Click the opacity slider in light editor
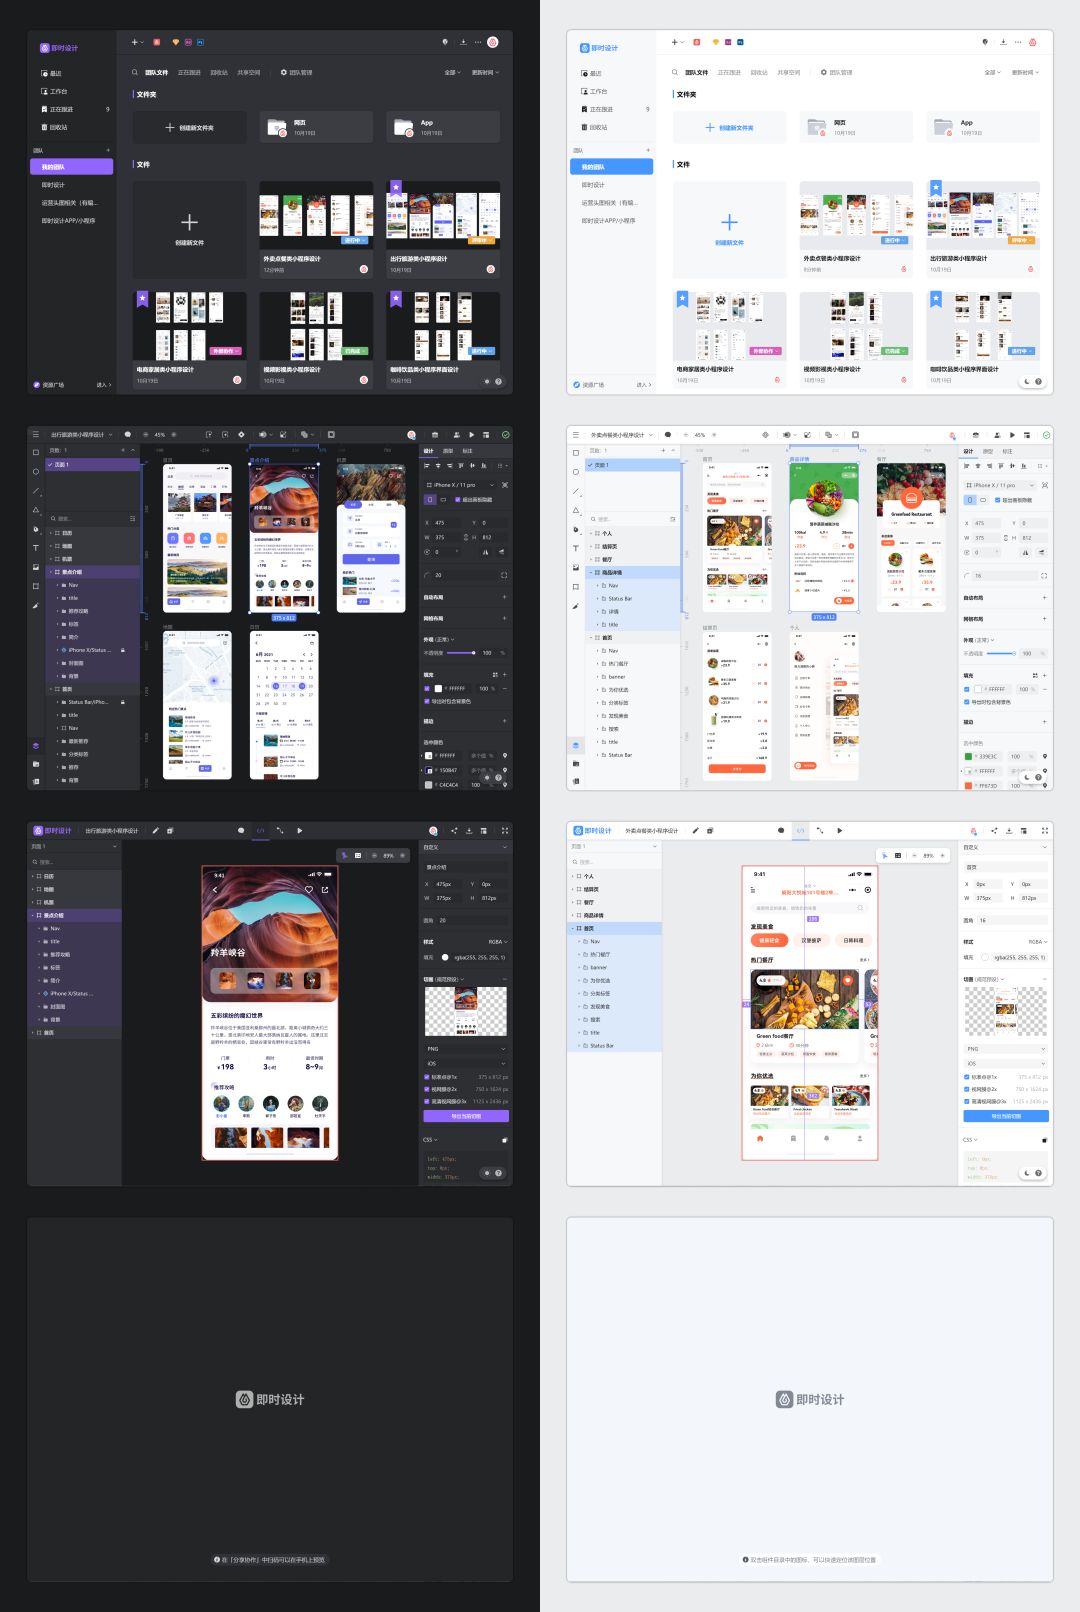Viewport: 1080px width, 1612px height. click(x=1003, y=653)
